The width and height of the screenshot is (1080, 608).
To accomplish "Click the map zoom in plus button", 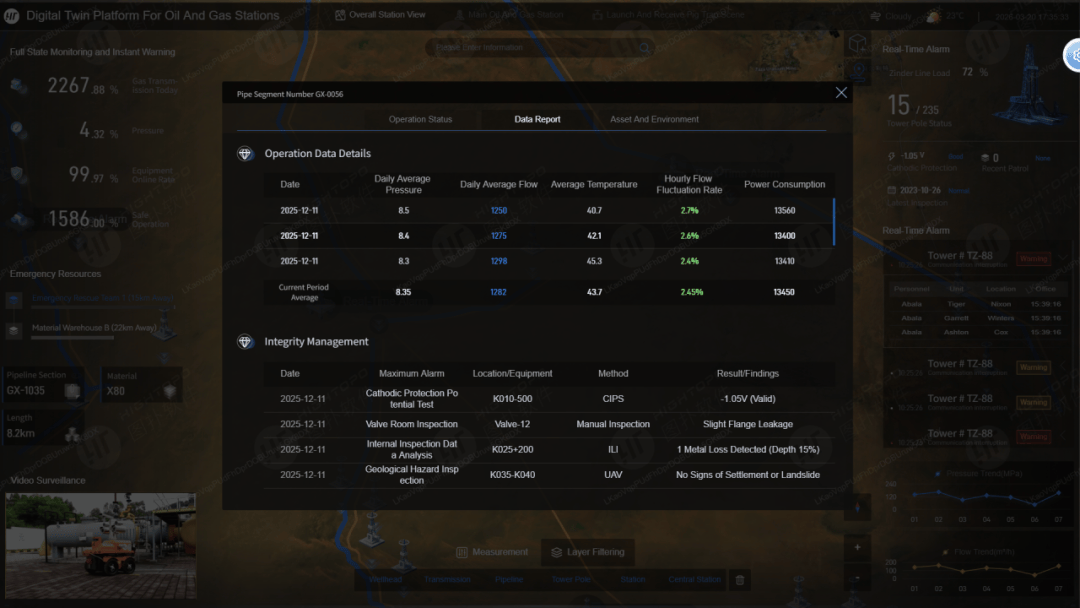I will point(858,547).
